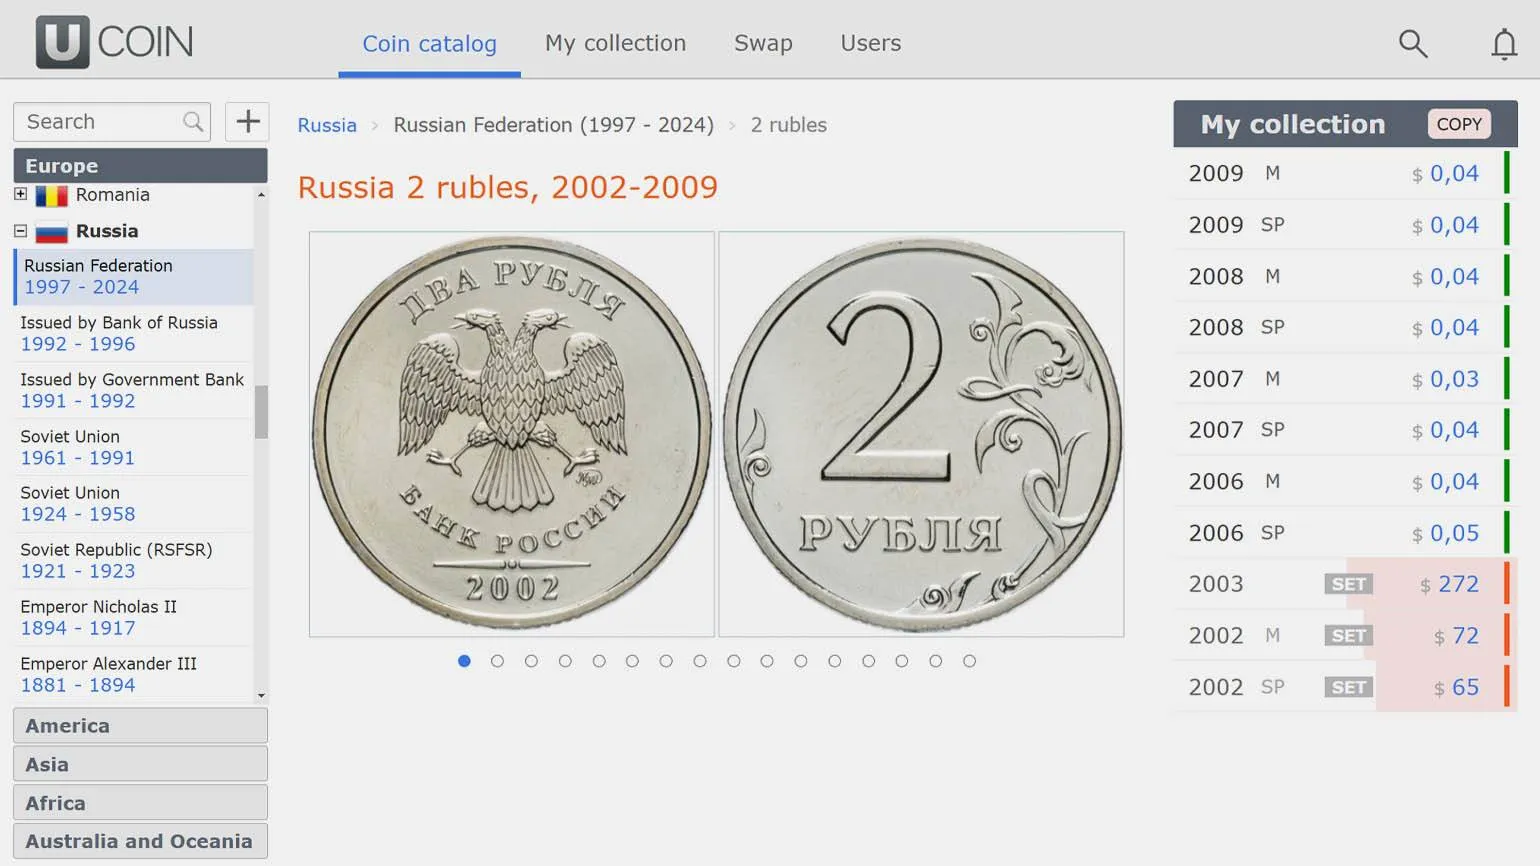Open search with the magnifier icon
Screen dimensions: 1540x866
tap(1412, 43)
